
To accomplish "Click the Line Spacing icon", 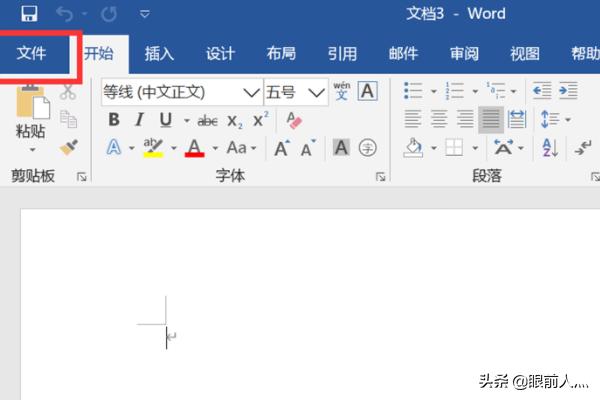I will [x=549, y=119].
